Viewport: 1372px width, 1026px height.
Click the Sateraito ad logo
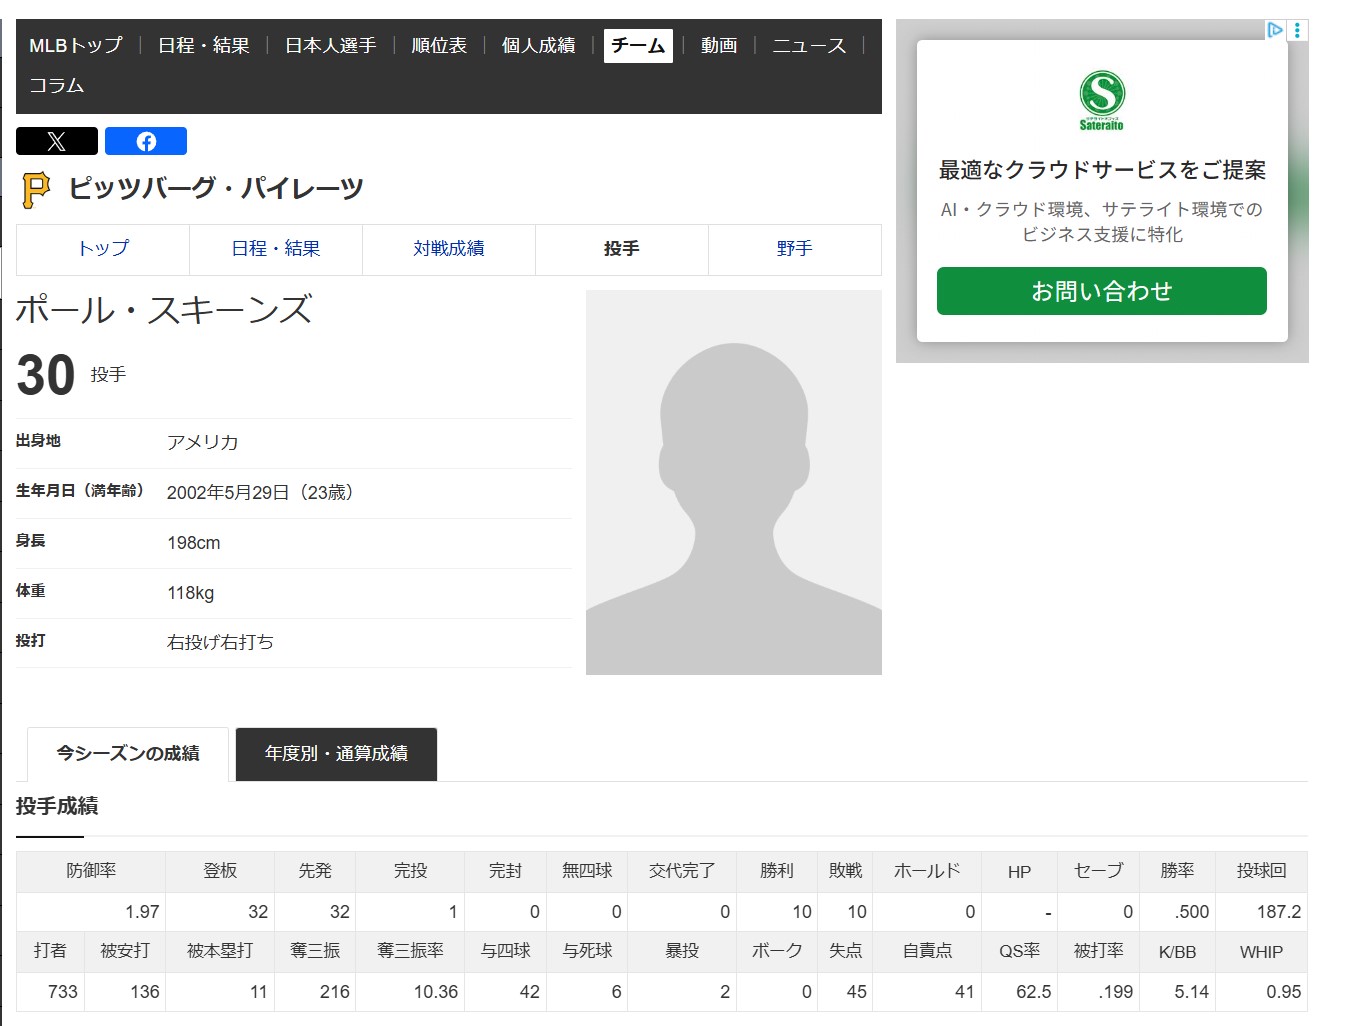tap(1101, 100)
